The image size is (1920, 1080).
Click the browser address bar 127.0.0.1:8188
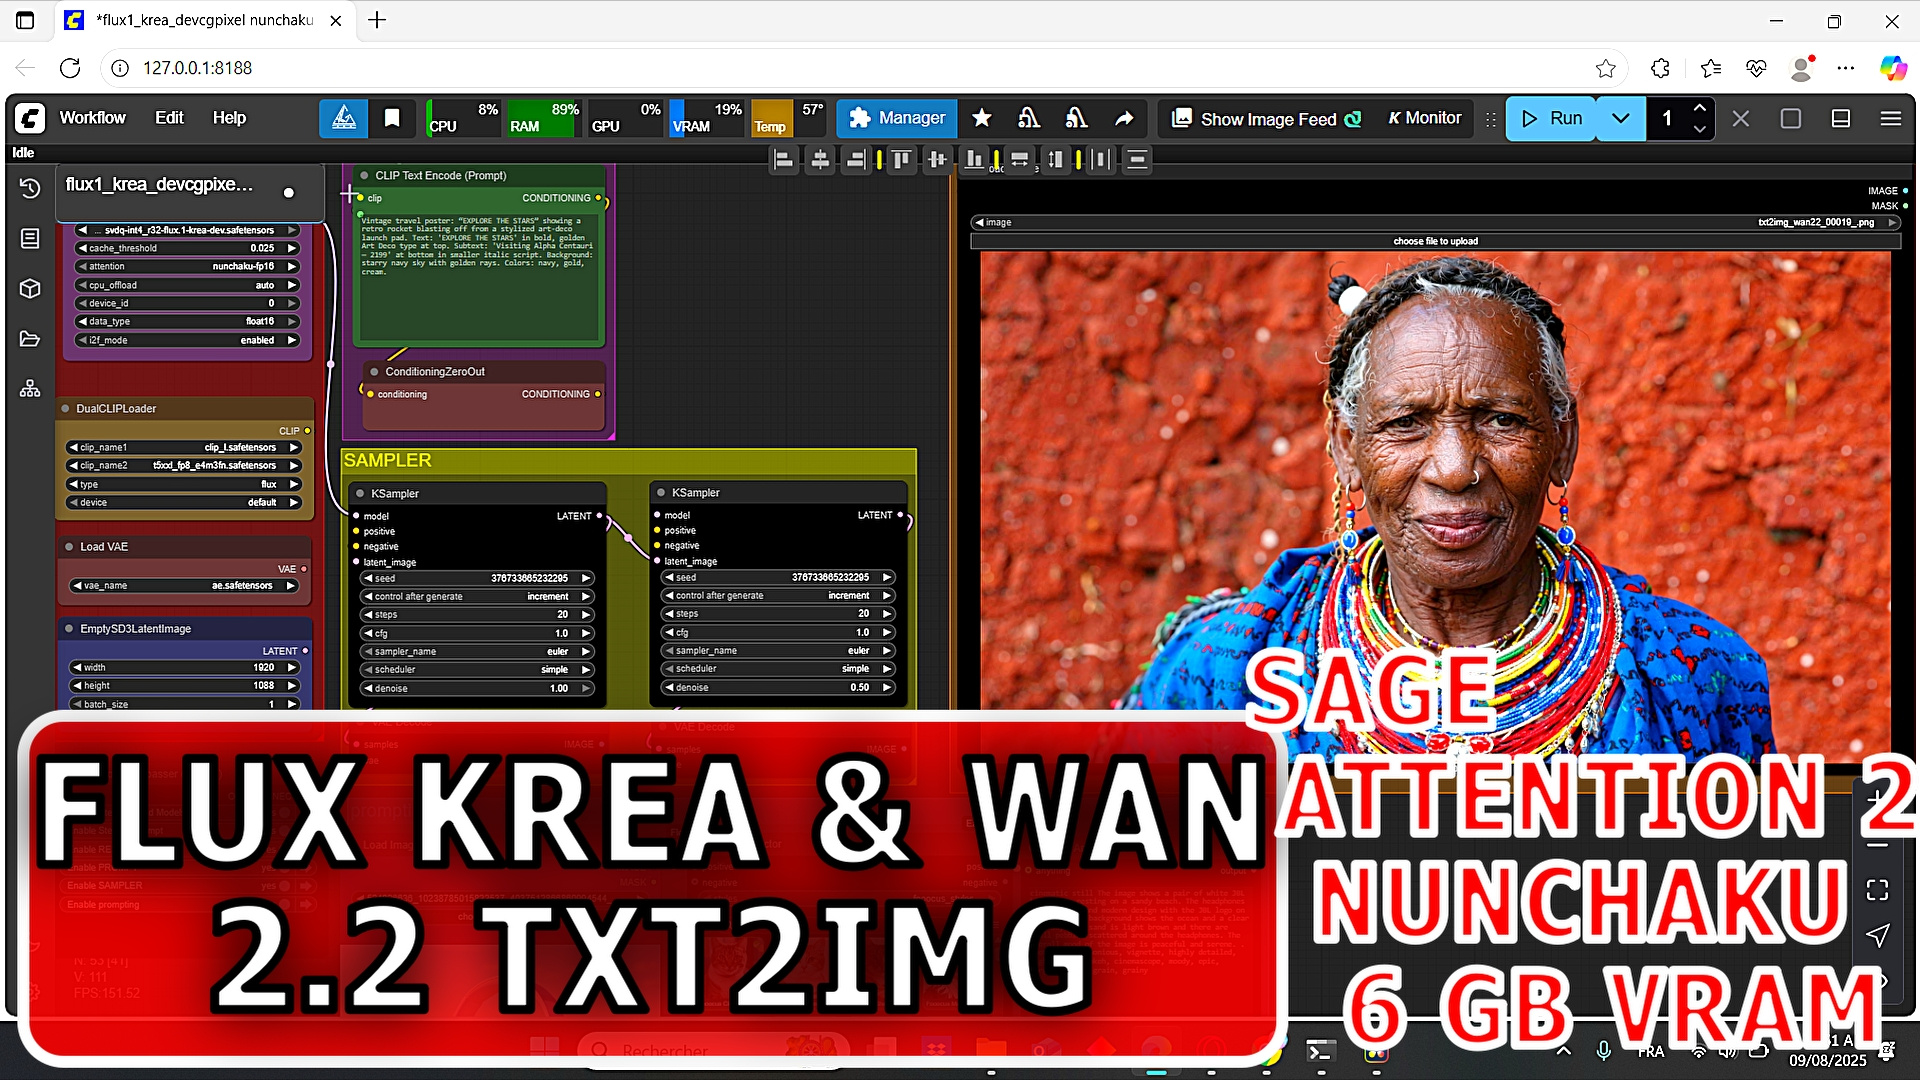coord(860,68)
